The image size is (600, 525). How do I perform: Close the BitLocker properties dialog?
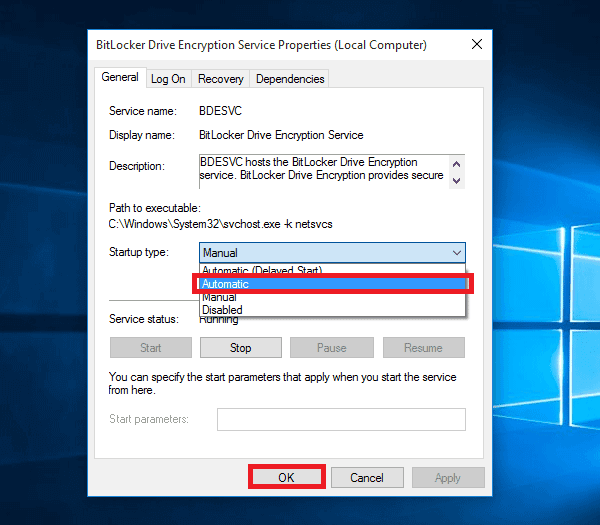(477, 44)
